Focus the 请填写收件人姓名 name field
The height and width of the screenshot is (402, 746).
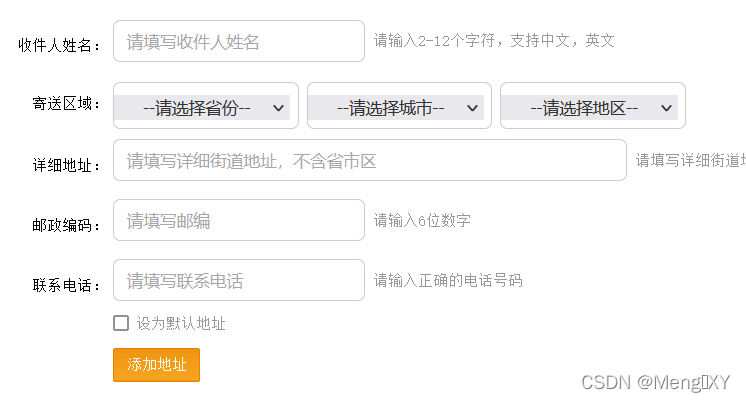coord(239,41)
